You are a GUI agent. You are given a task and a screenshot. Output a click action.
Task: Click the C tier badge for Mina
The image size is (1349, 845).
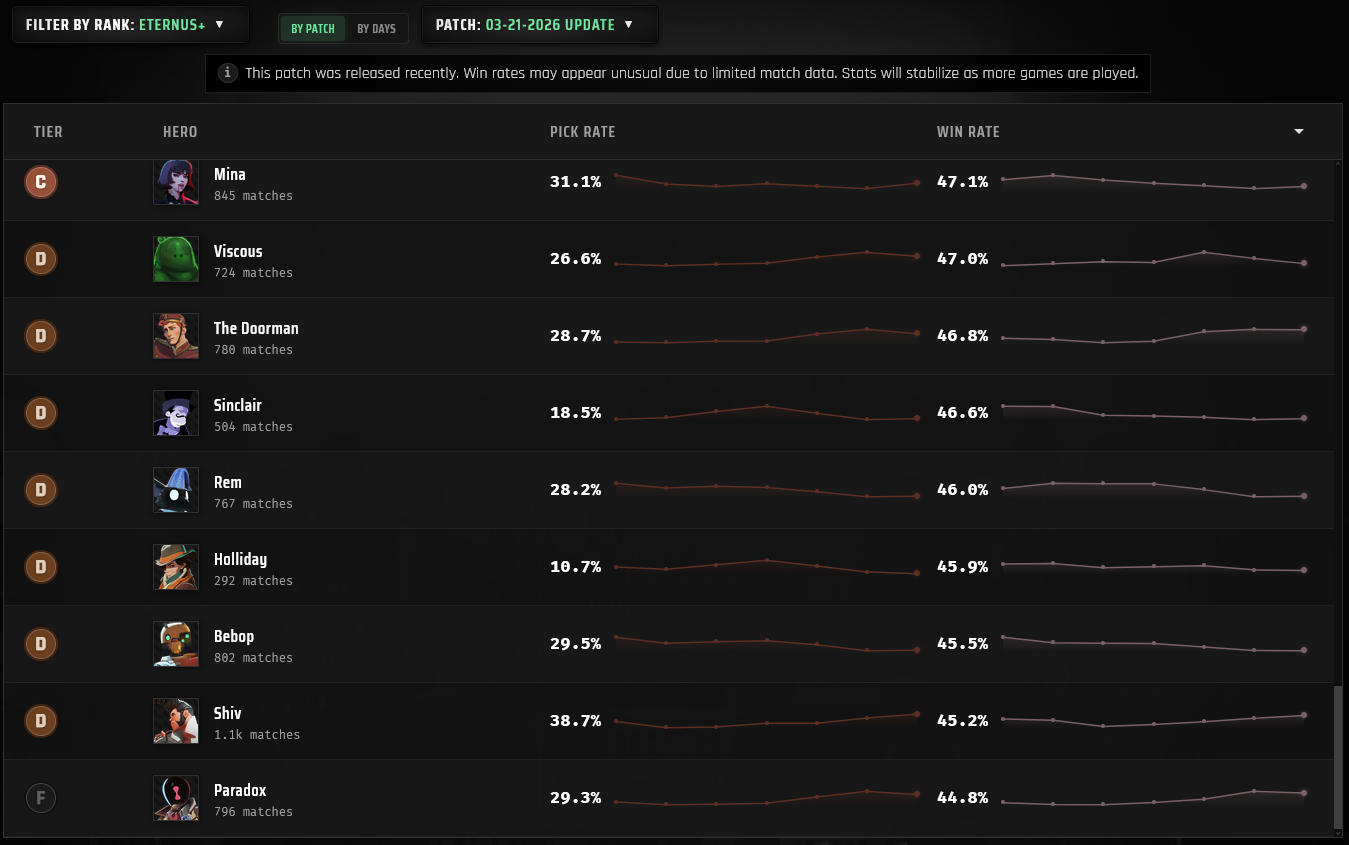tap(41, 182)
